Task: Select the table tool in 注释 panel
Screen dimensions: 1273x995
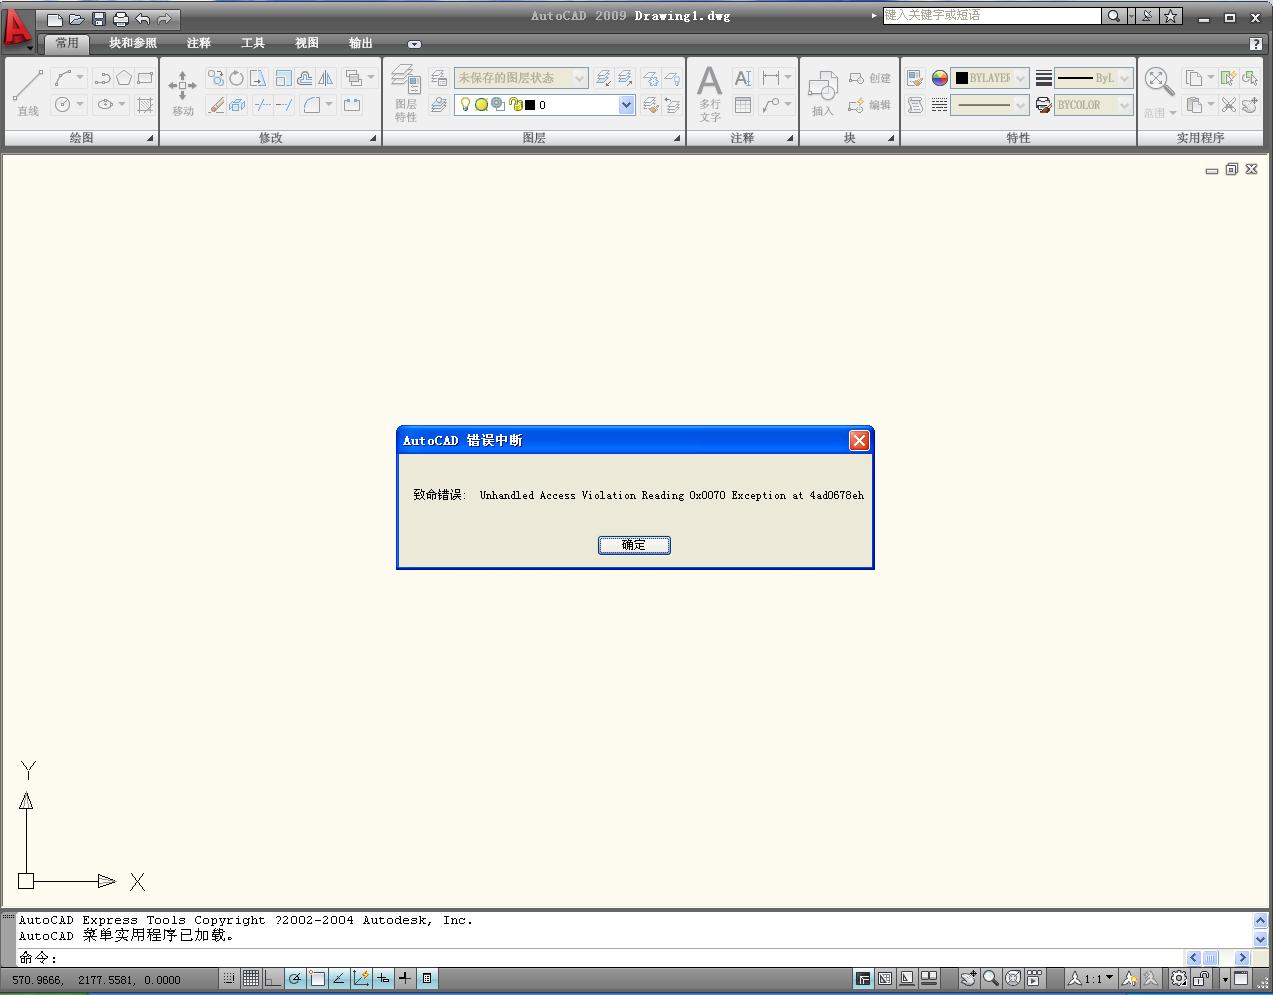Action: pos(743,105)
